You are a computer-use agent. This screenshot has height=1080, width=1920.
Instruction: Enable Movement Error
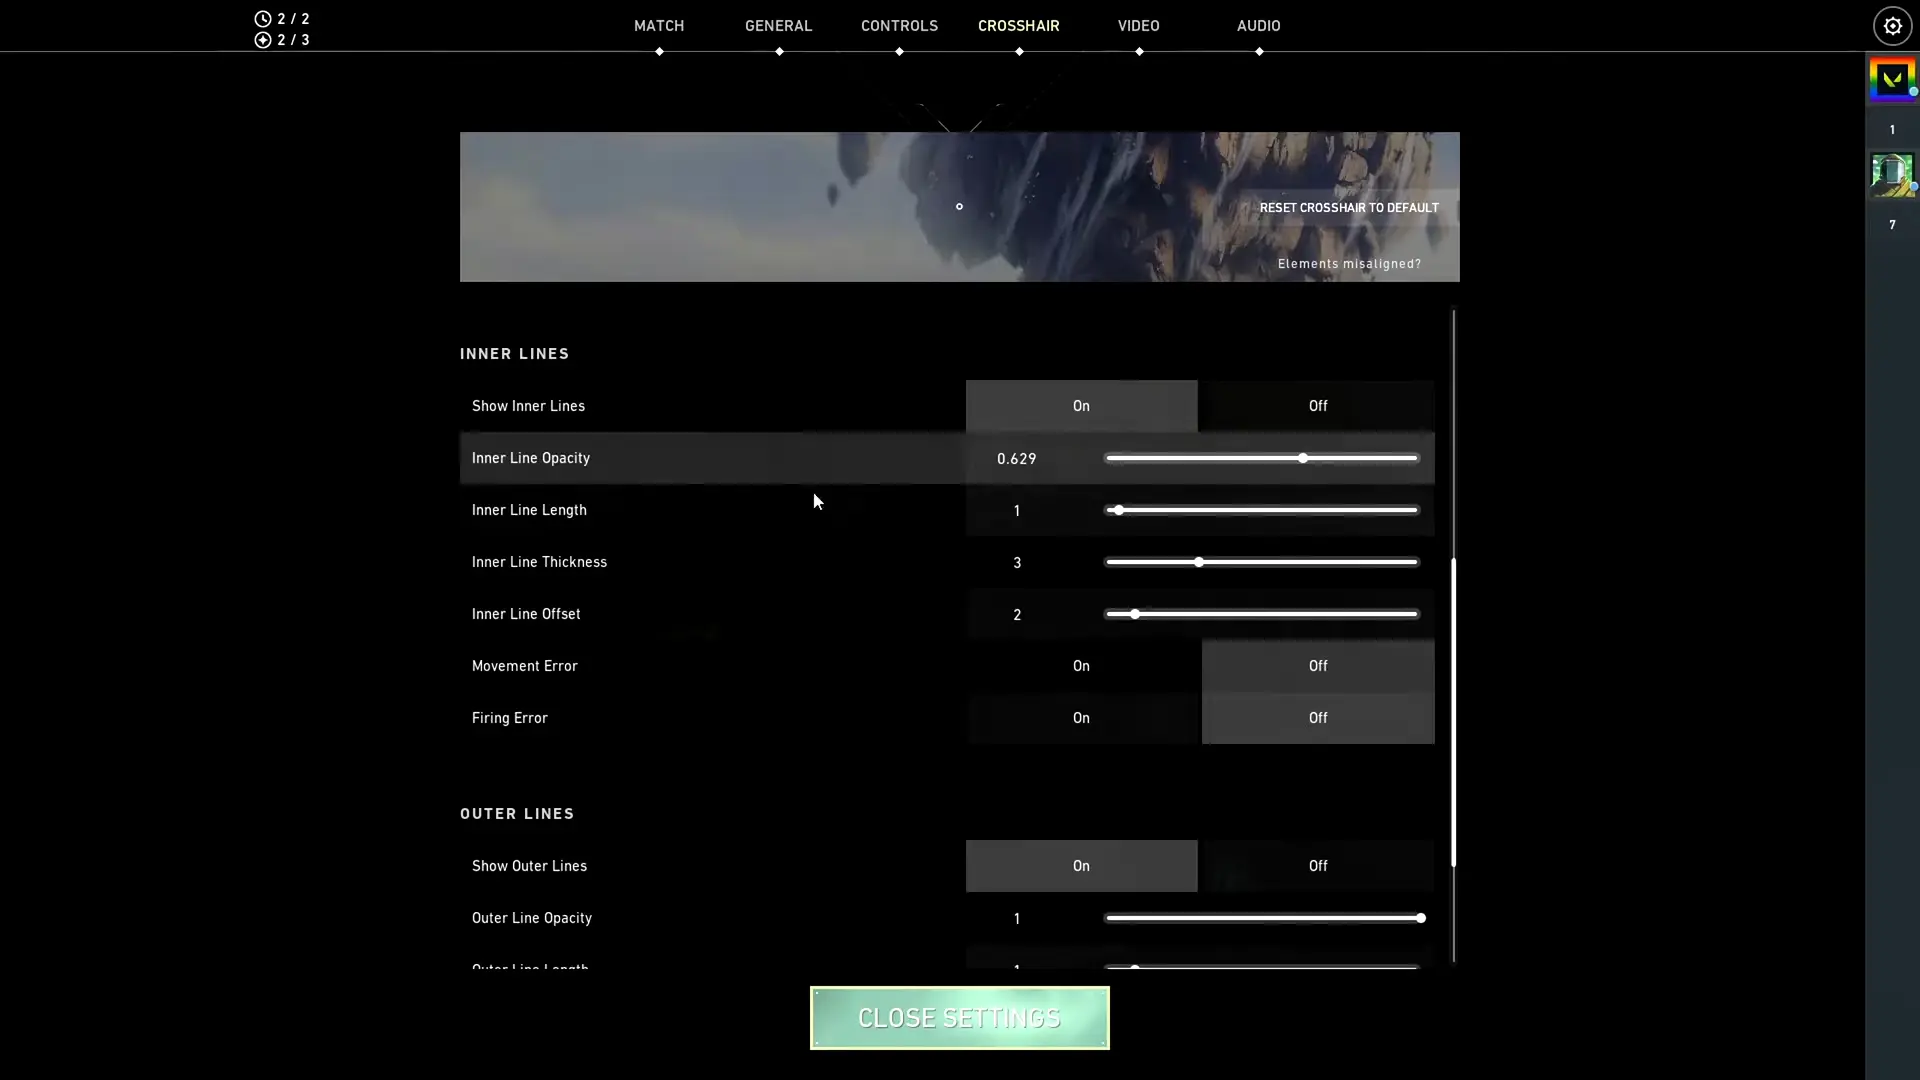pos(1081,665)
